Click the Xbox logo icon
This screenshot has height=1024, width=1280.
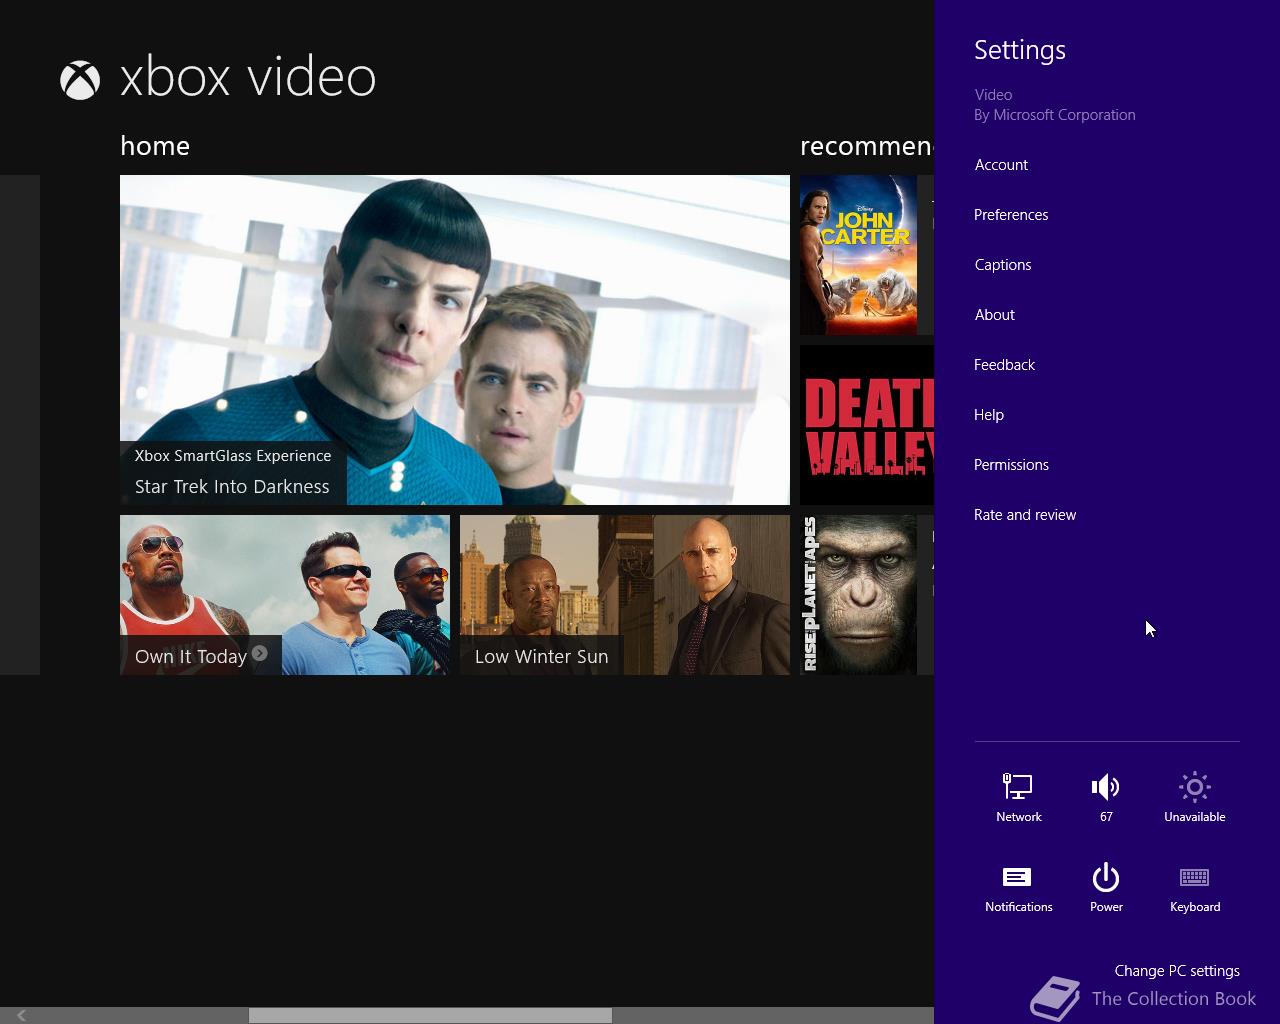(x=80, y=80)
